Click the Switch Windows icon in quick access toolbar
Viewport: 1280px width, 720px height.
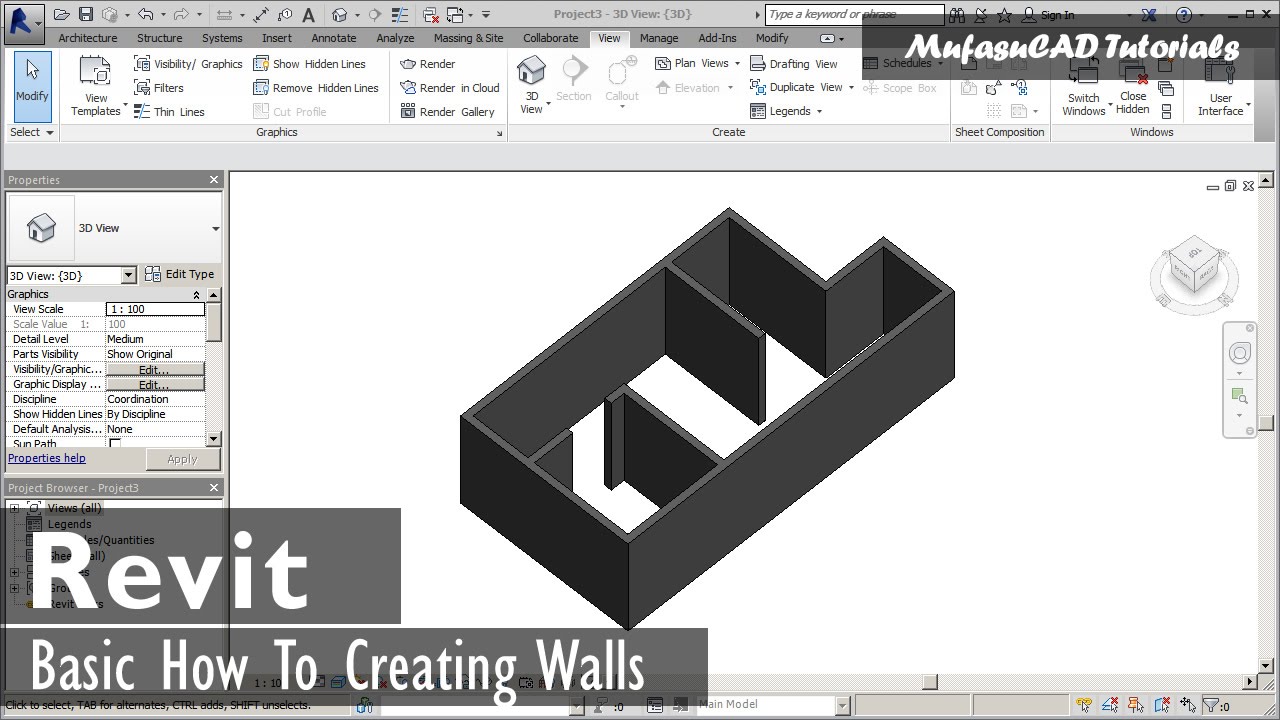(455, 15)
